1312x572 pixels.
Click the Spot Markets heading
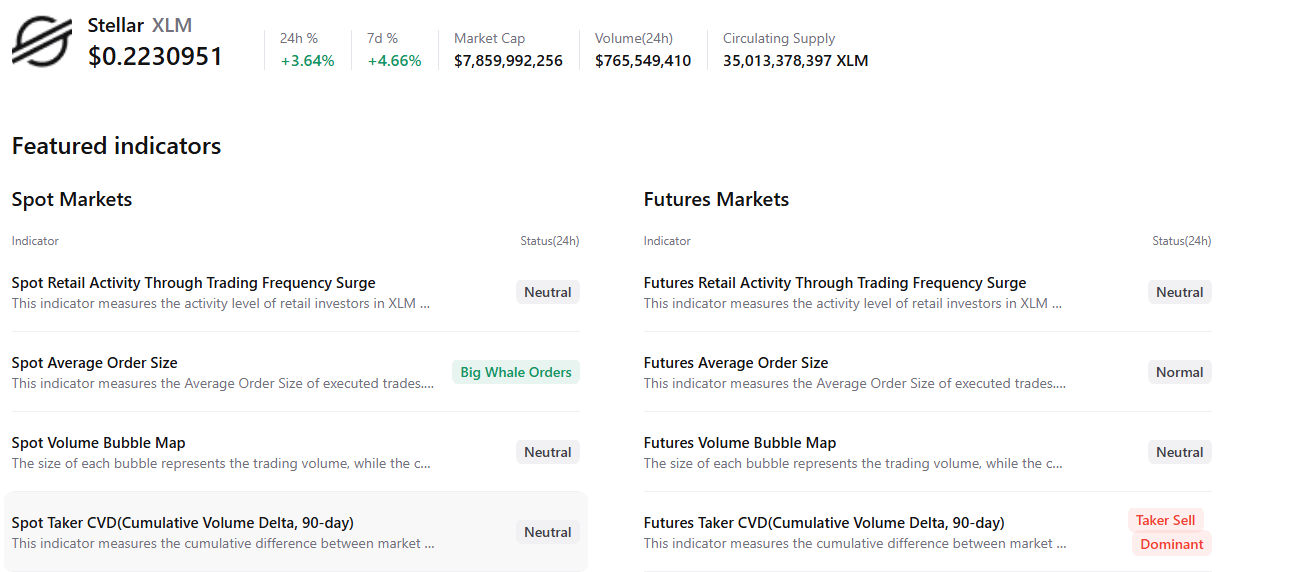point(72,199)
